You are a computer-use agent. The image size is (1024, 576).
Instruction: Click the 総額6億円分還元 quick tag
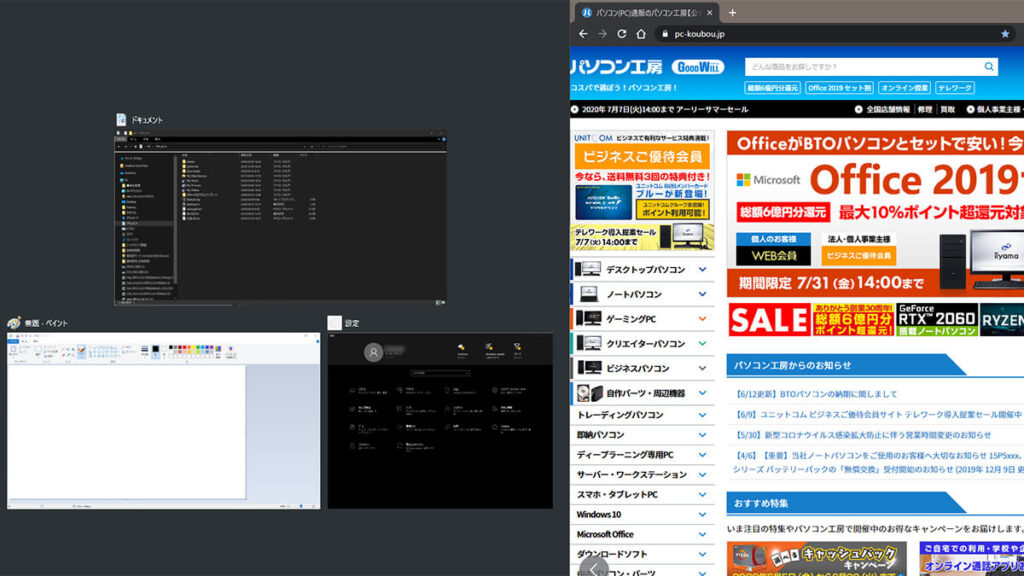pyautogui.click(x=773, y=88)
